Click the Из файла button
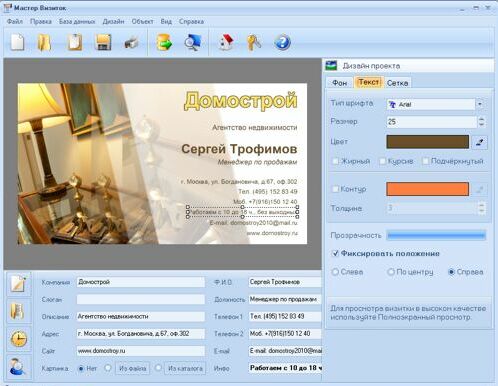 point(132,368)
